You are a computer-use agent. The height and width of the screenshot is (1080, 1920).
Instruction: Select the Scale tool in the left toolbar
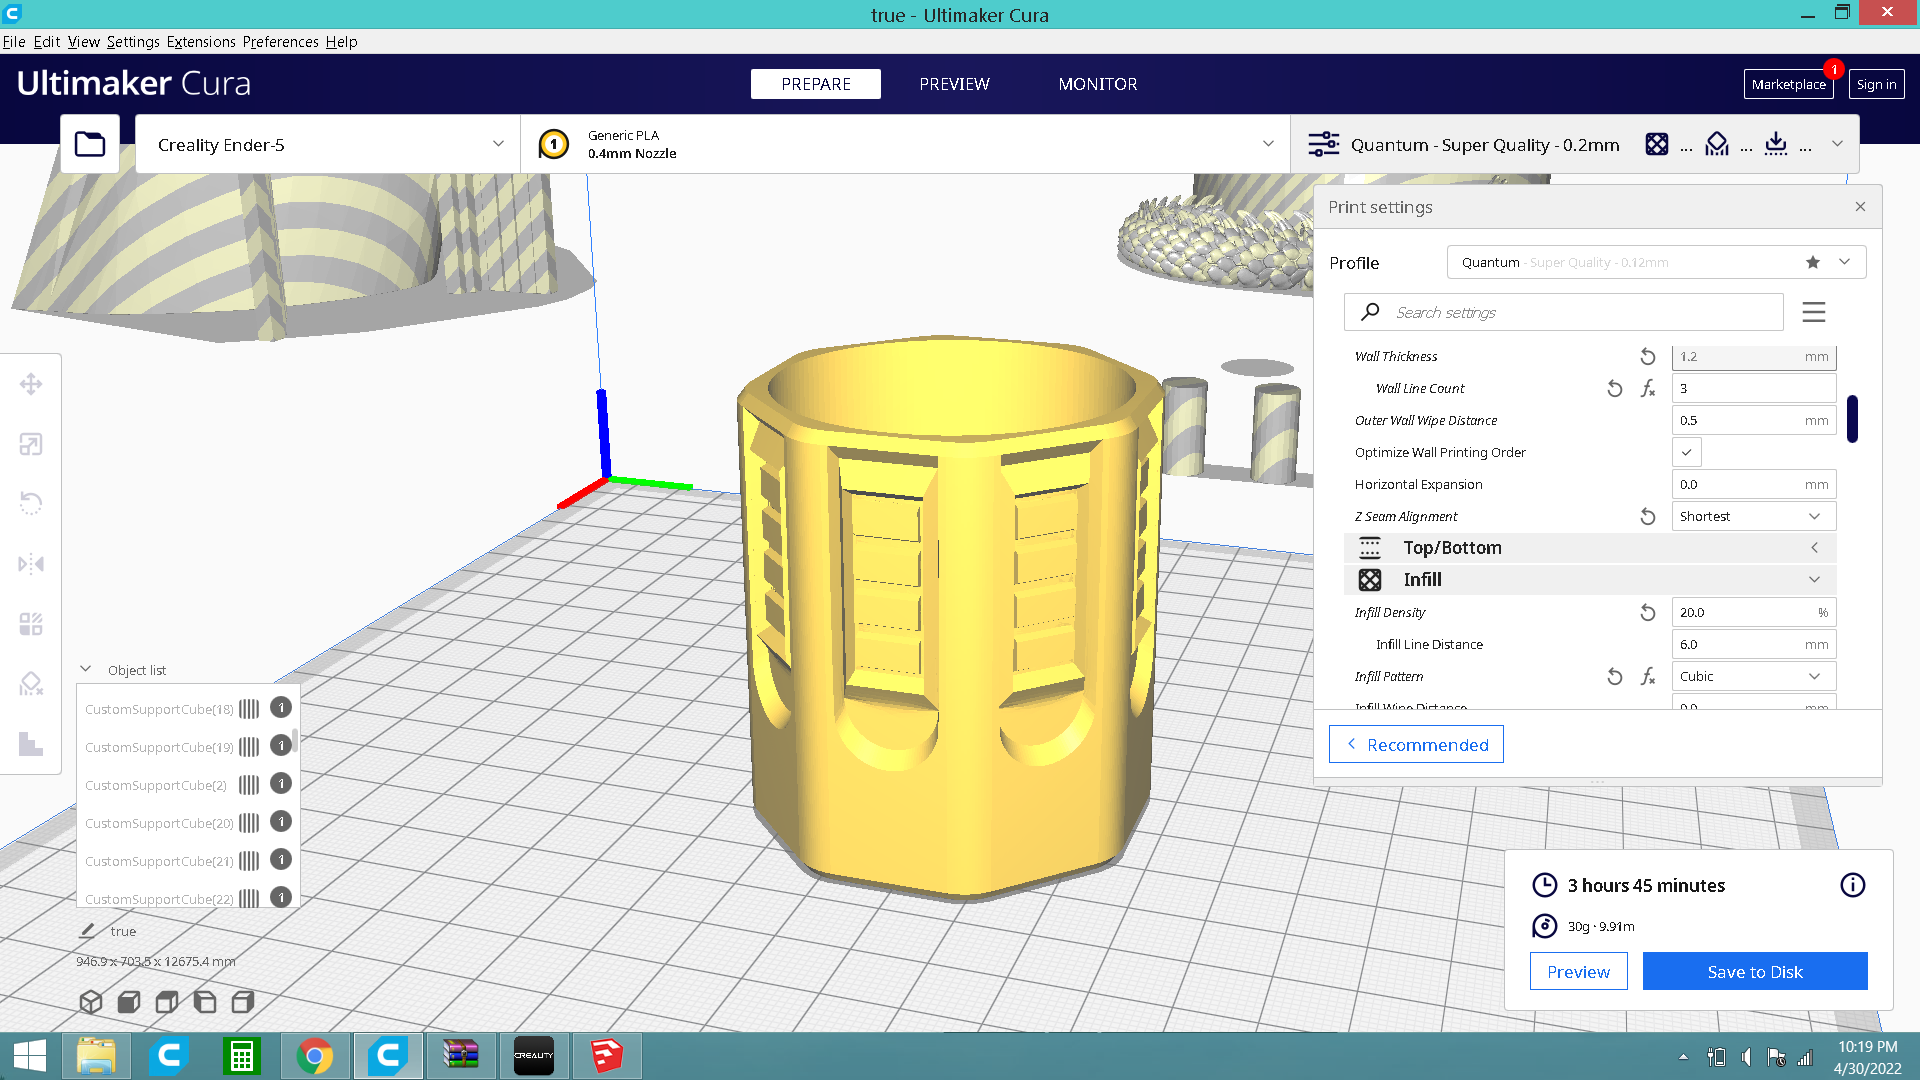pyautogui.click(x=31, y=444)
